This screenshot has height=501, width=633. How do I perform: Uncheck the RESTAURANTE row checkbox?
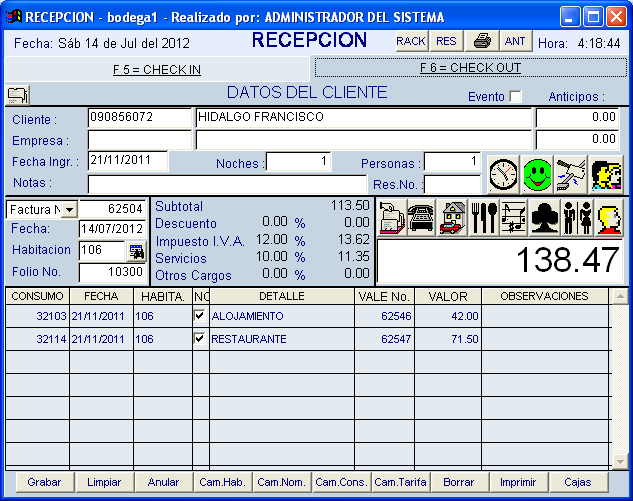[x=199, y=339]
